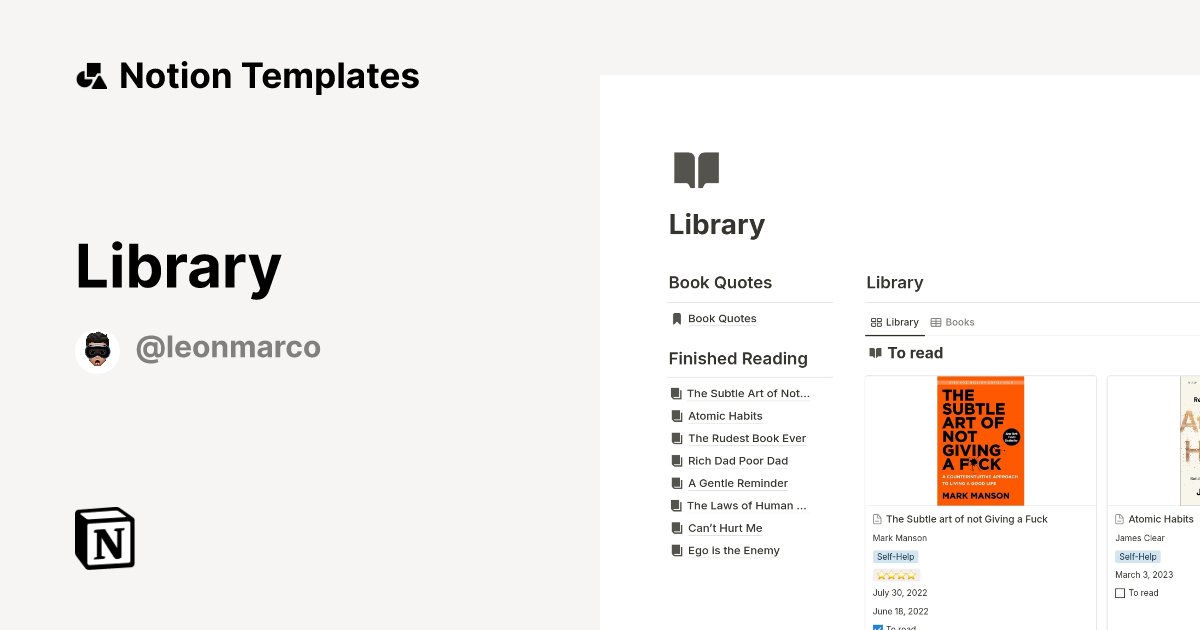Toggle To read checkbox on Atomic Habits card
This screenshot has height=630, width=1200.
point(1120,593)
